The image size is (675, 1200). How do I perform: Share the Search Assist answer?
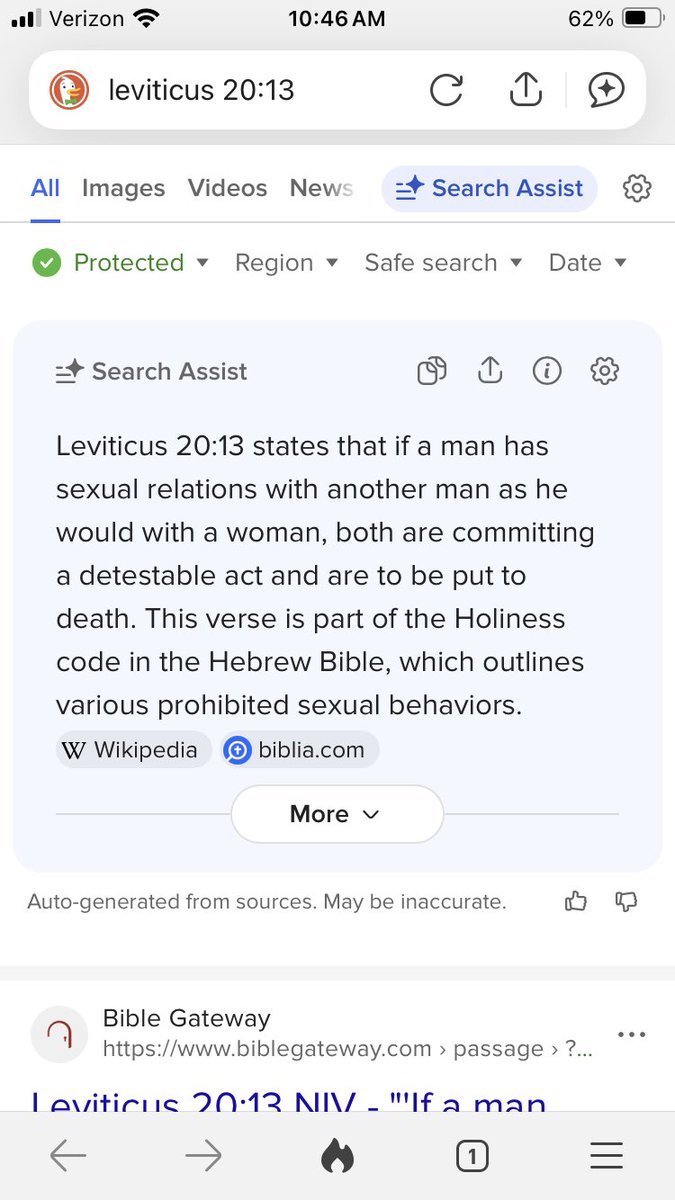point(489,371)
